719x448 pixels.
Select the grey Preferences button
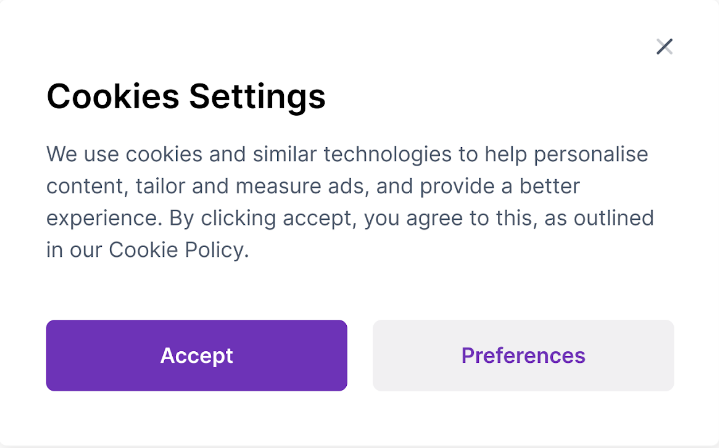click(x=523, y=355)
